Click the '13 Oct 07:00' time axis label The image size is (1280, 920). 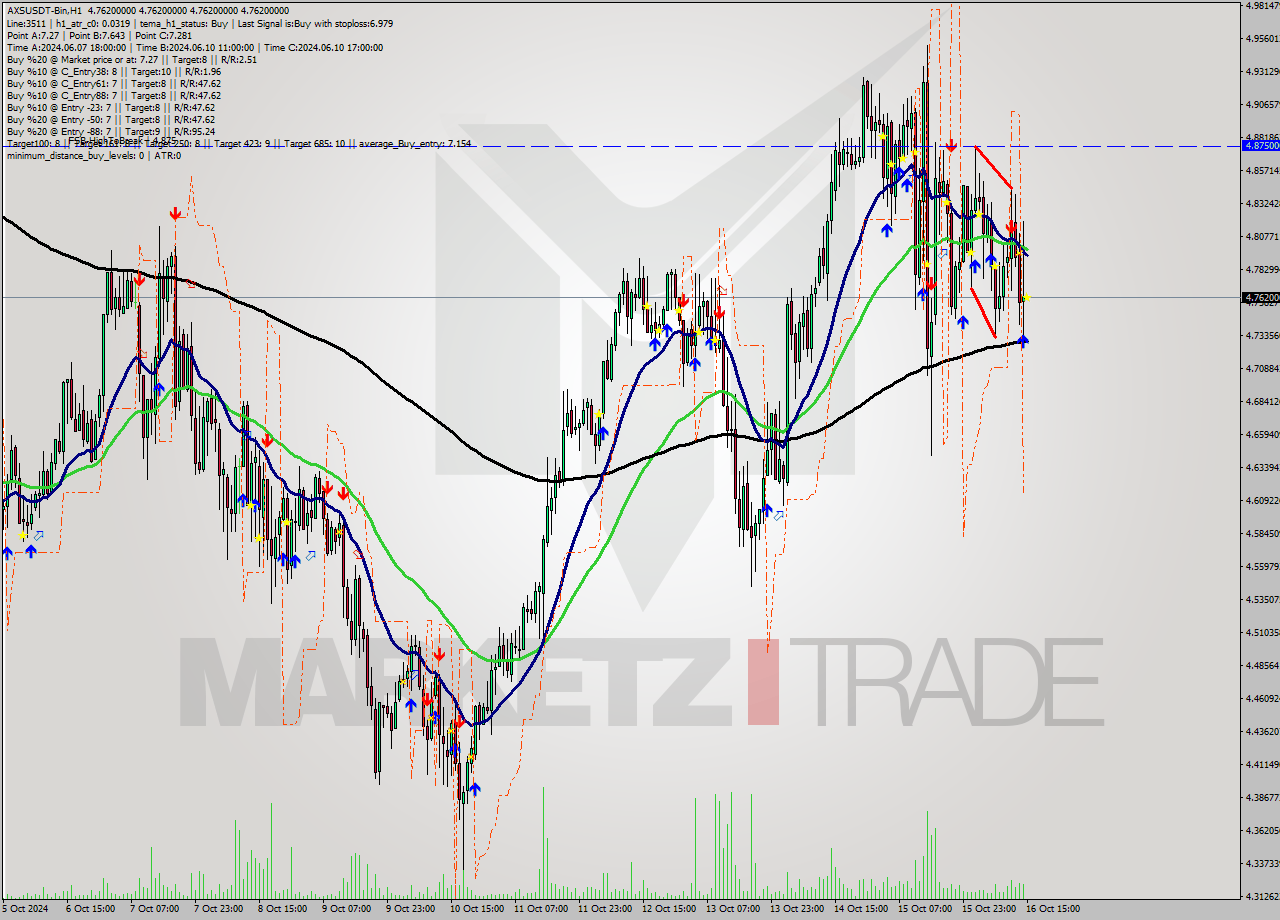pos(732,909)
